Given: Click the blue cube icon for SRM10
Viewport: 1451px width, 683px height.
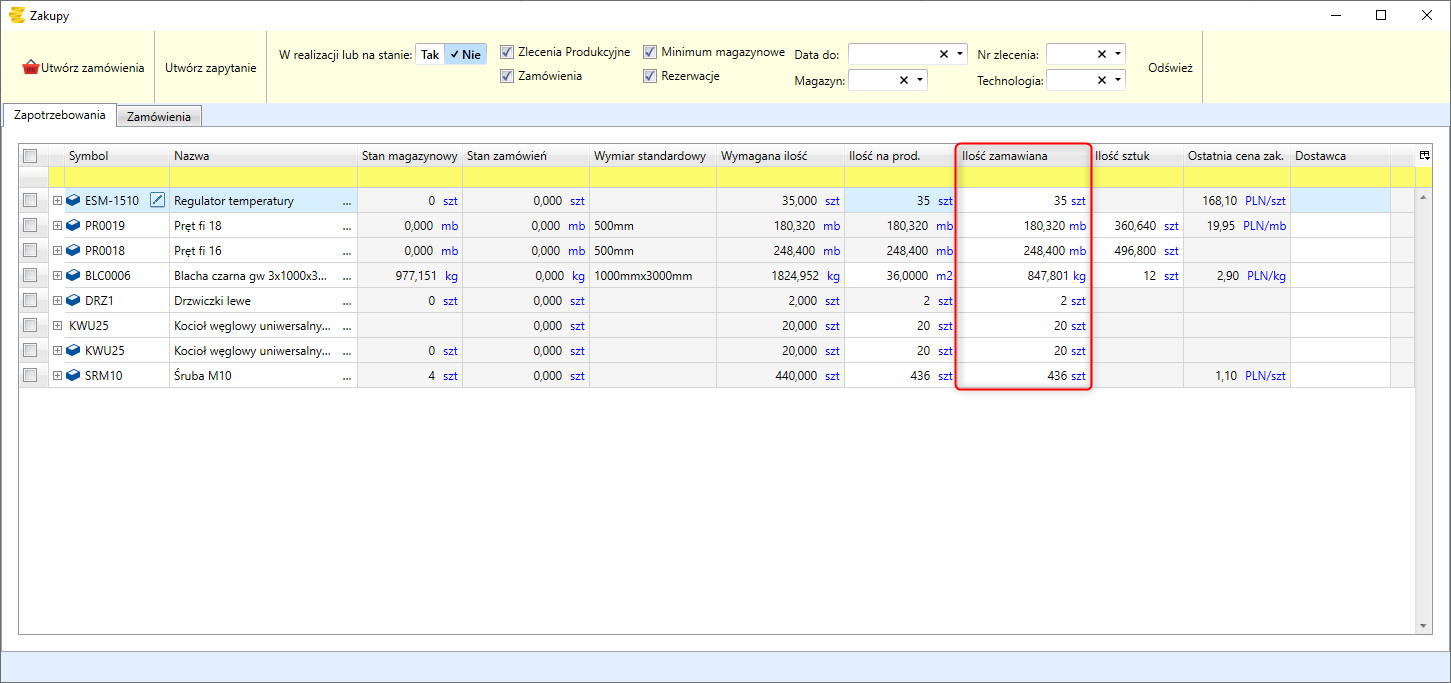Looking at the screenshot, I should coord(73,375).
